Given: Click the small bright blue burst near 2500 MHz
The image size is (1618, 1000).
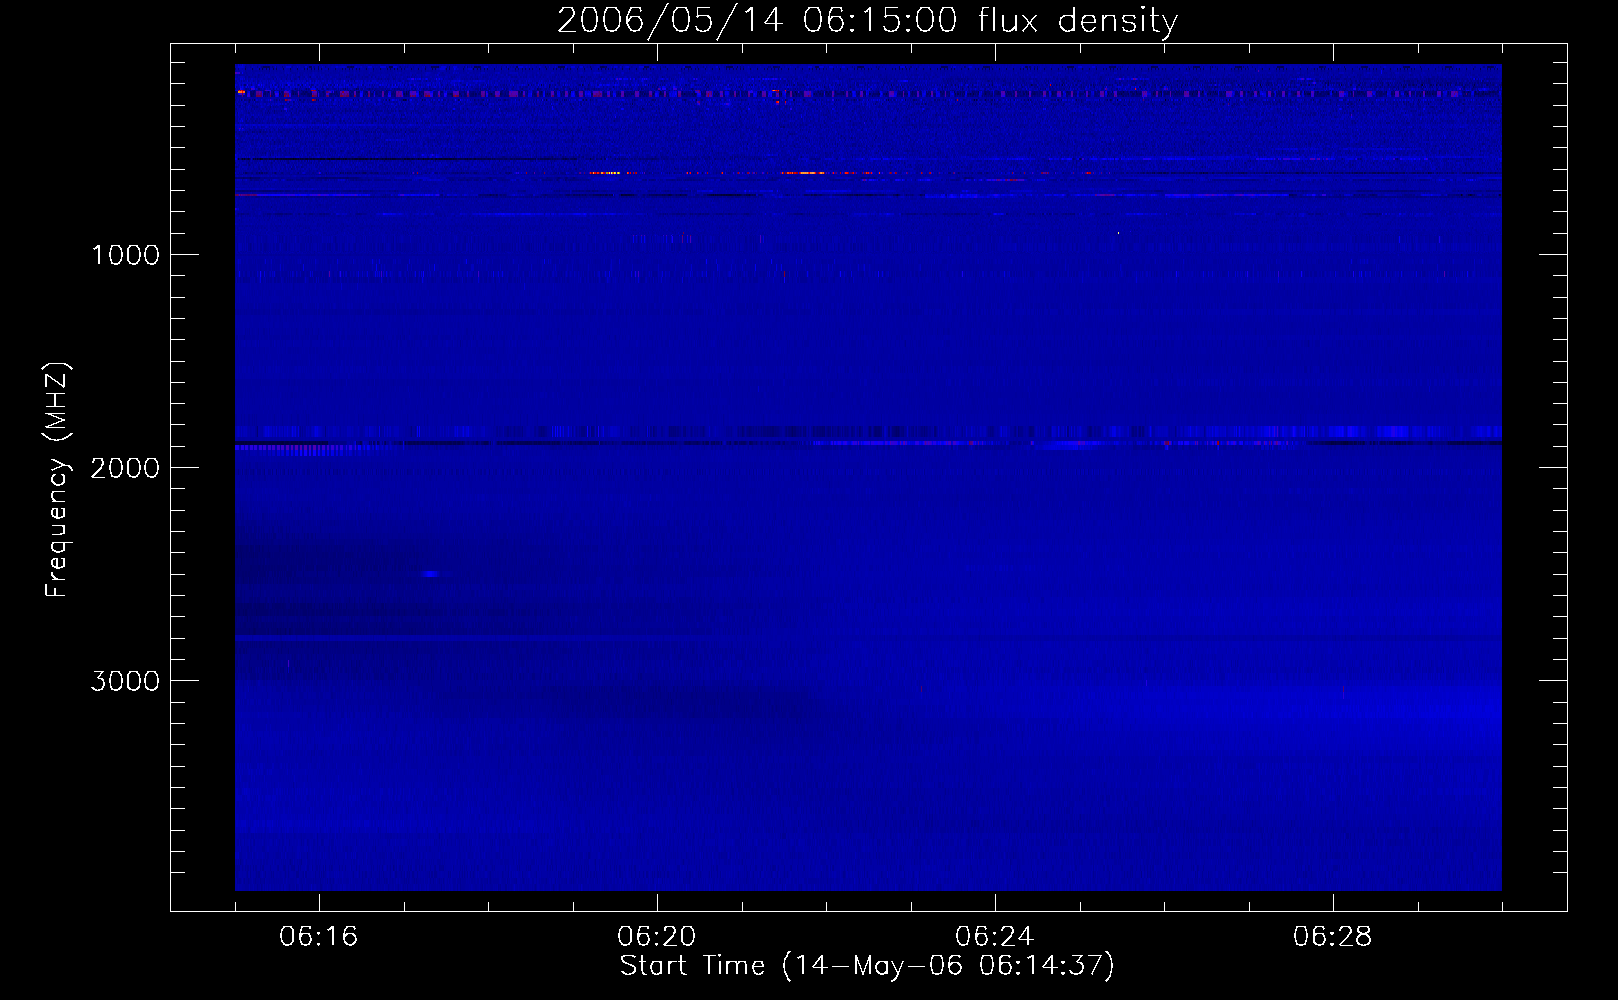Looking at the screenshot, I should click(430, 574).
